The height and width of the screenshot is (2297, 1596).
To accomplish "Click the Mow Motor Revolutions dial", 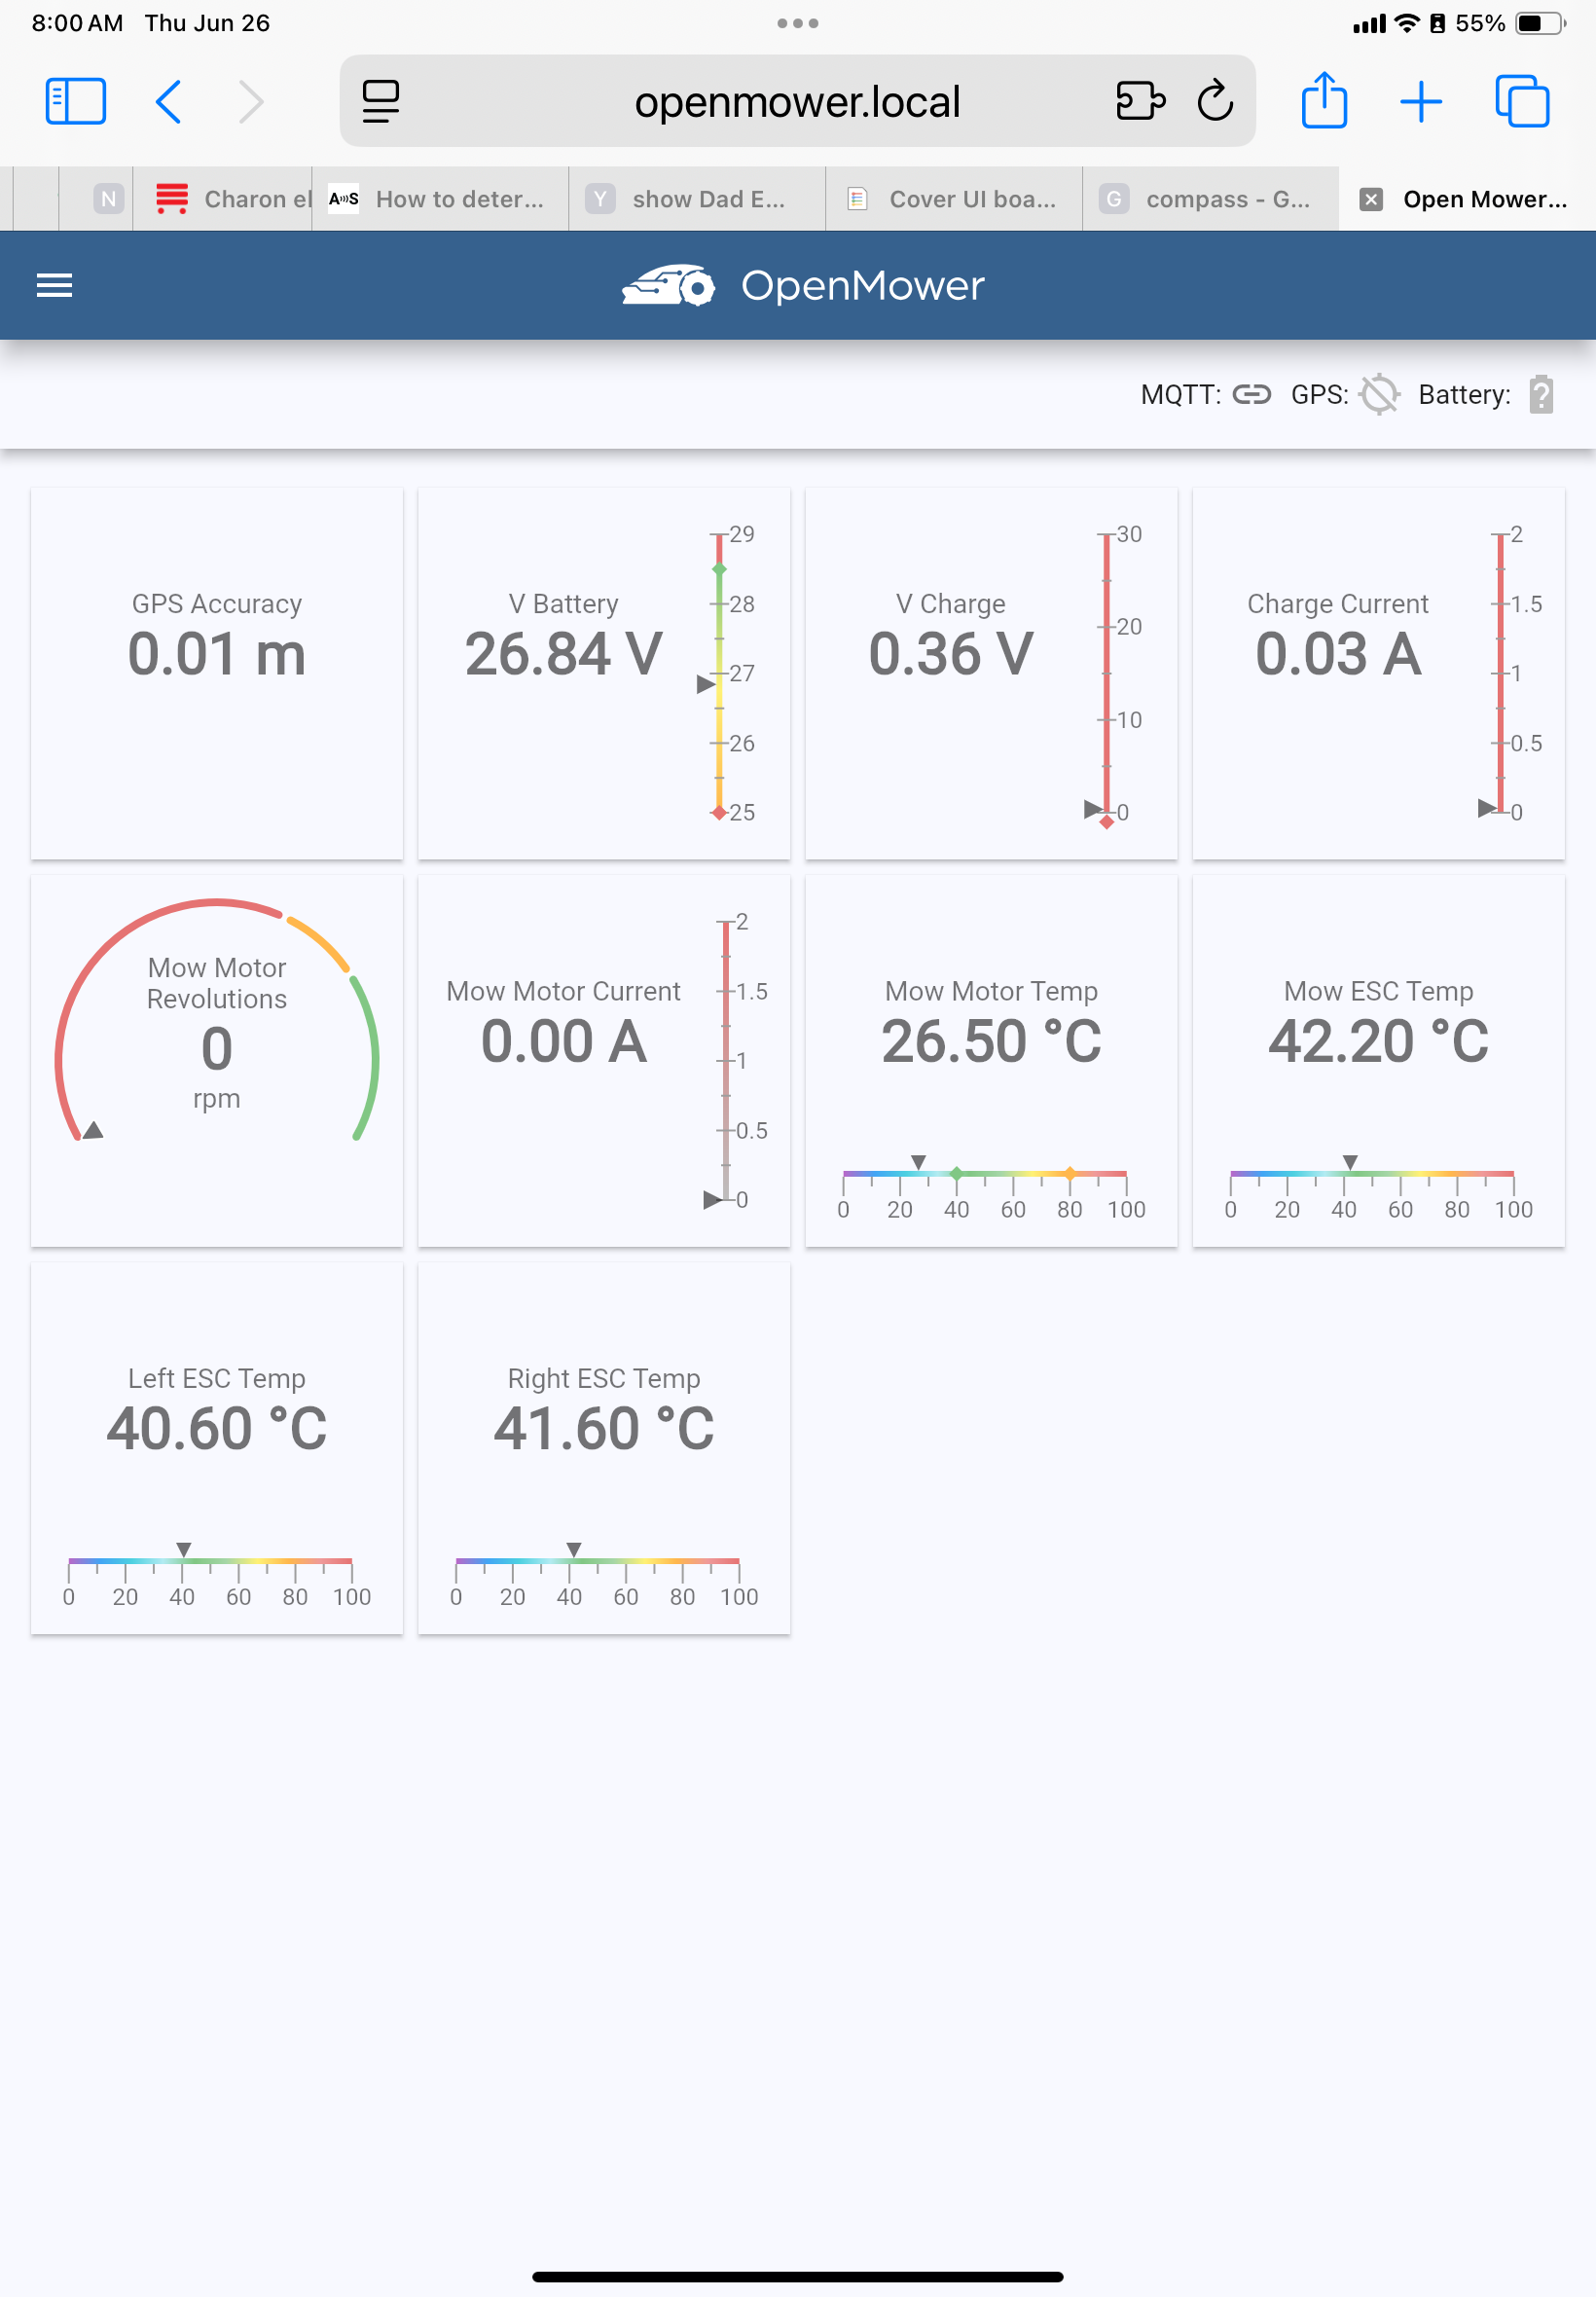I will tap(217, 1021).
